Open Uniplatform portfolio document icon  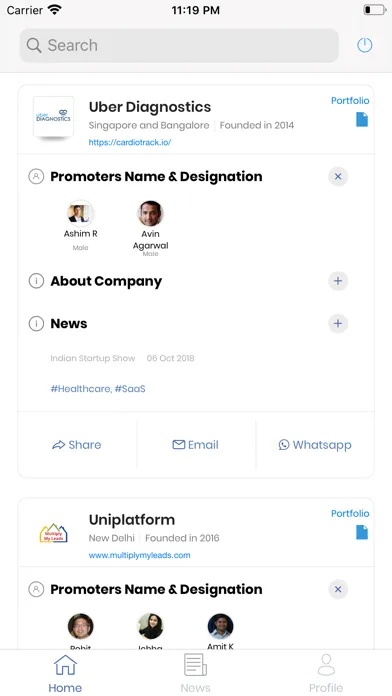pos(362,532)
